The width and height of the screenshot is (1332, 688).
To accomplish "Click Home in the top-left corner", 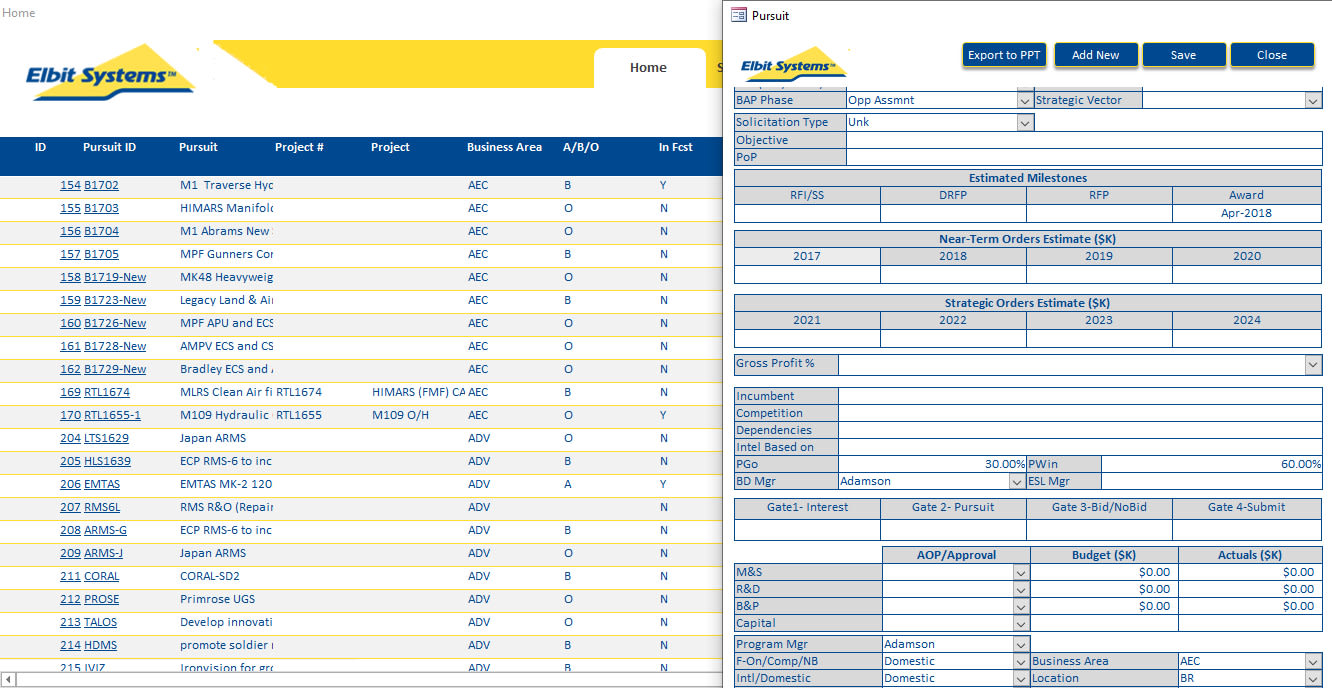I will point(18,12).
